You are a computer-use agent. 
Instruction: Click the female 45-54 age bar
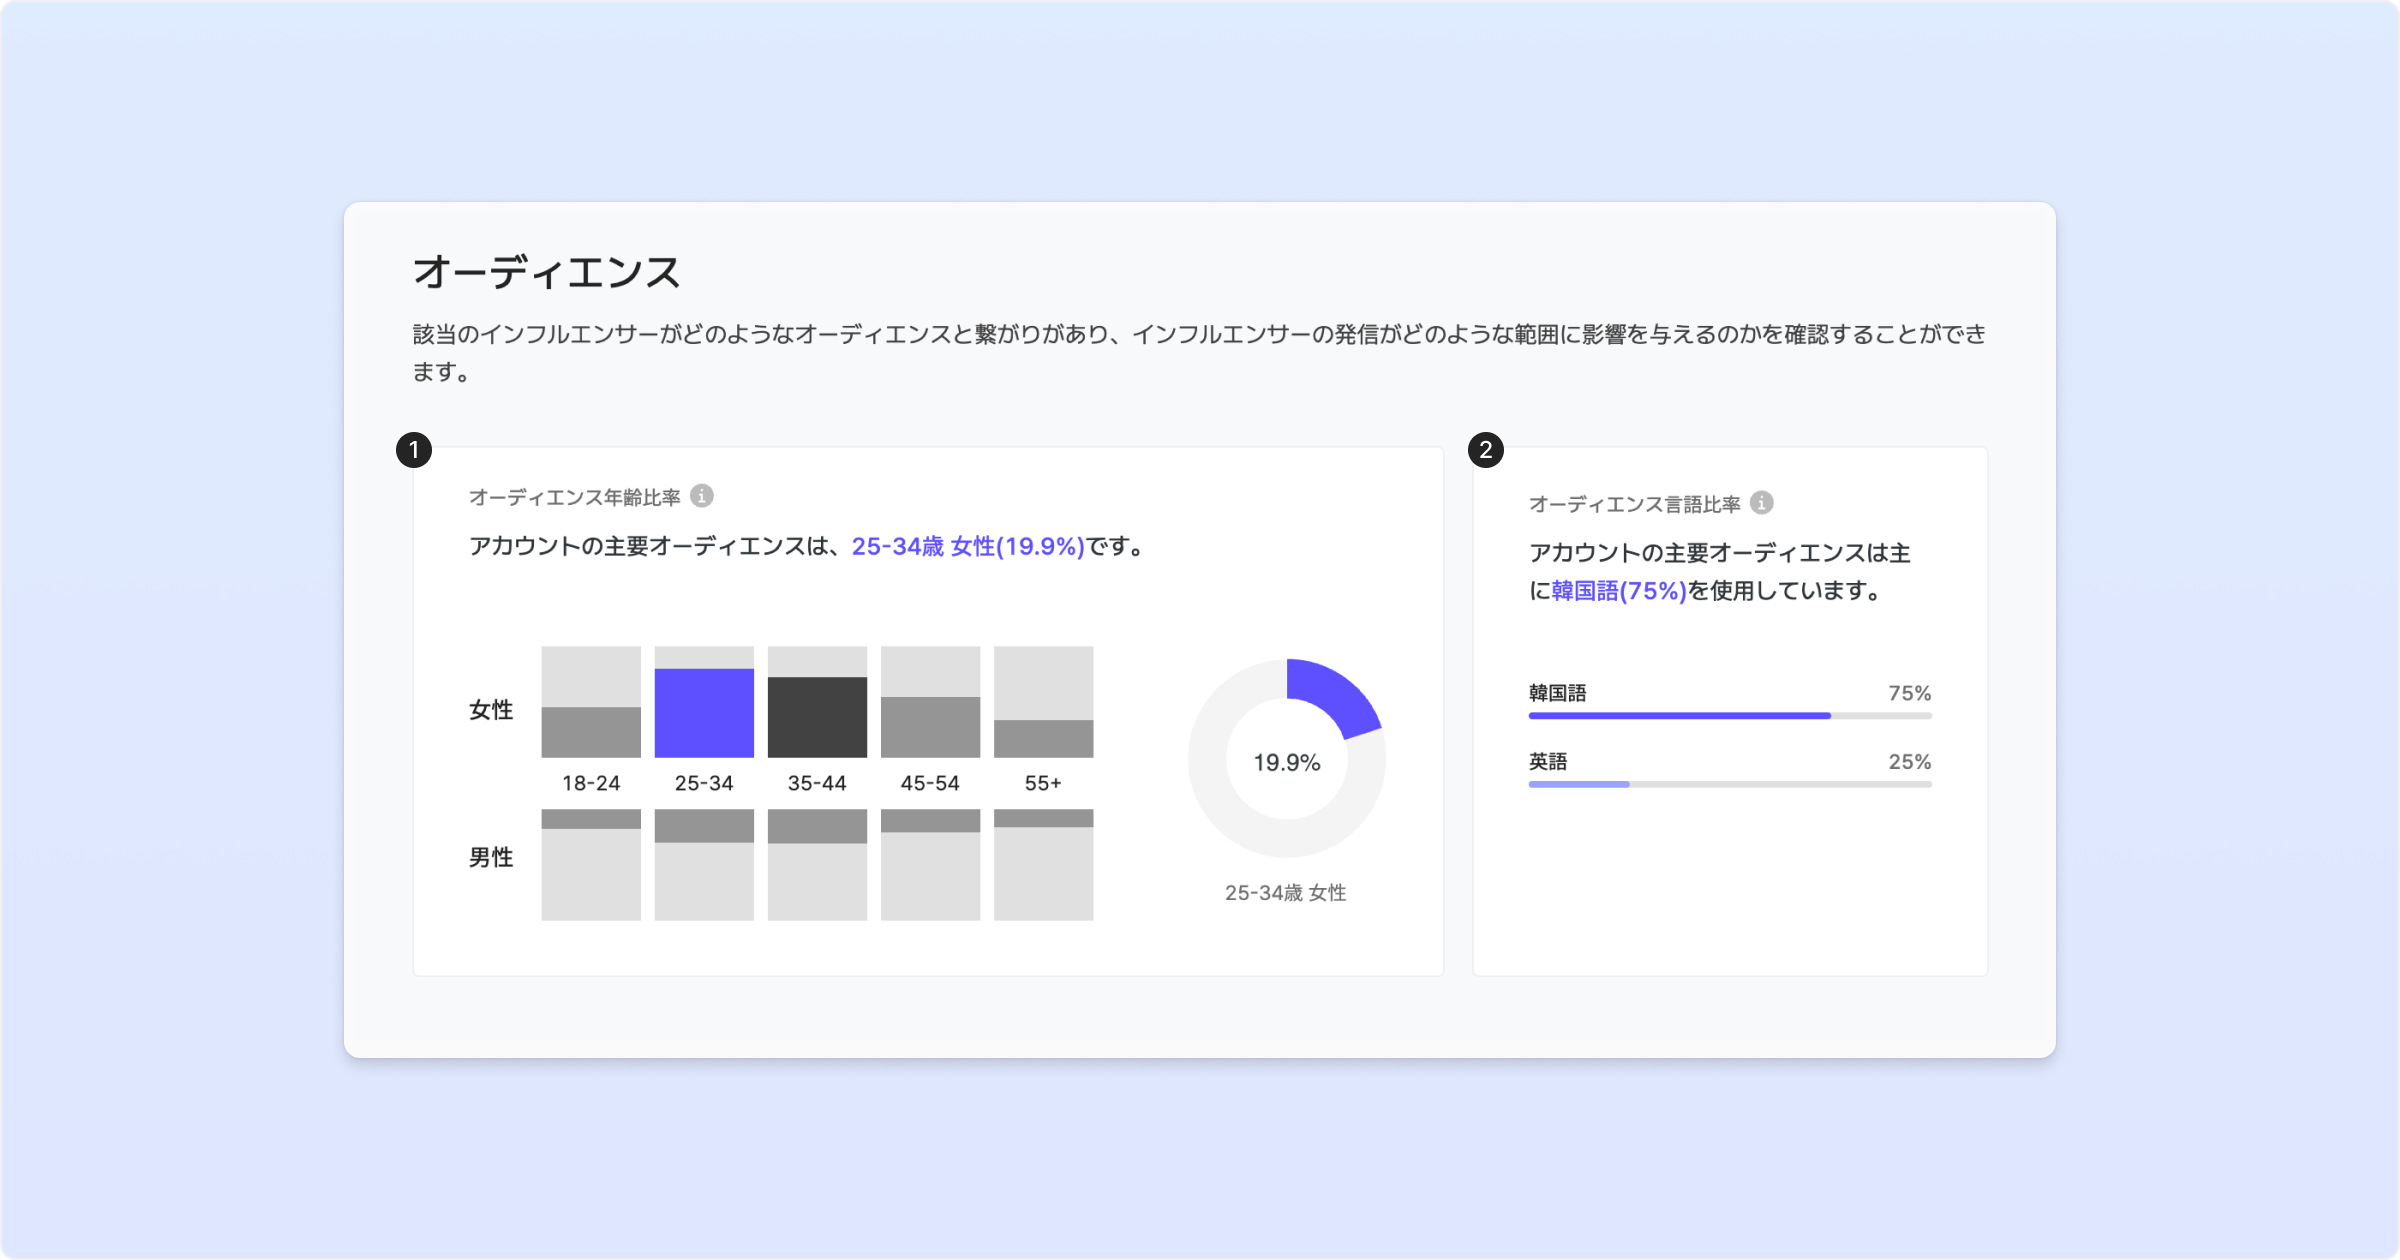[930, 727]
